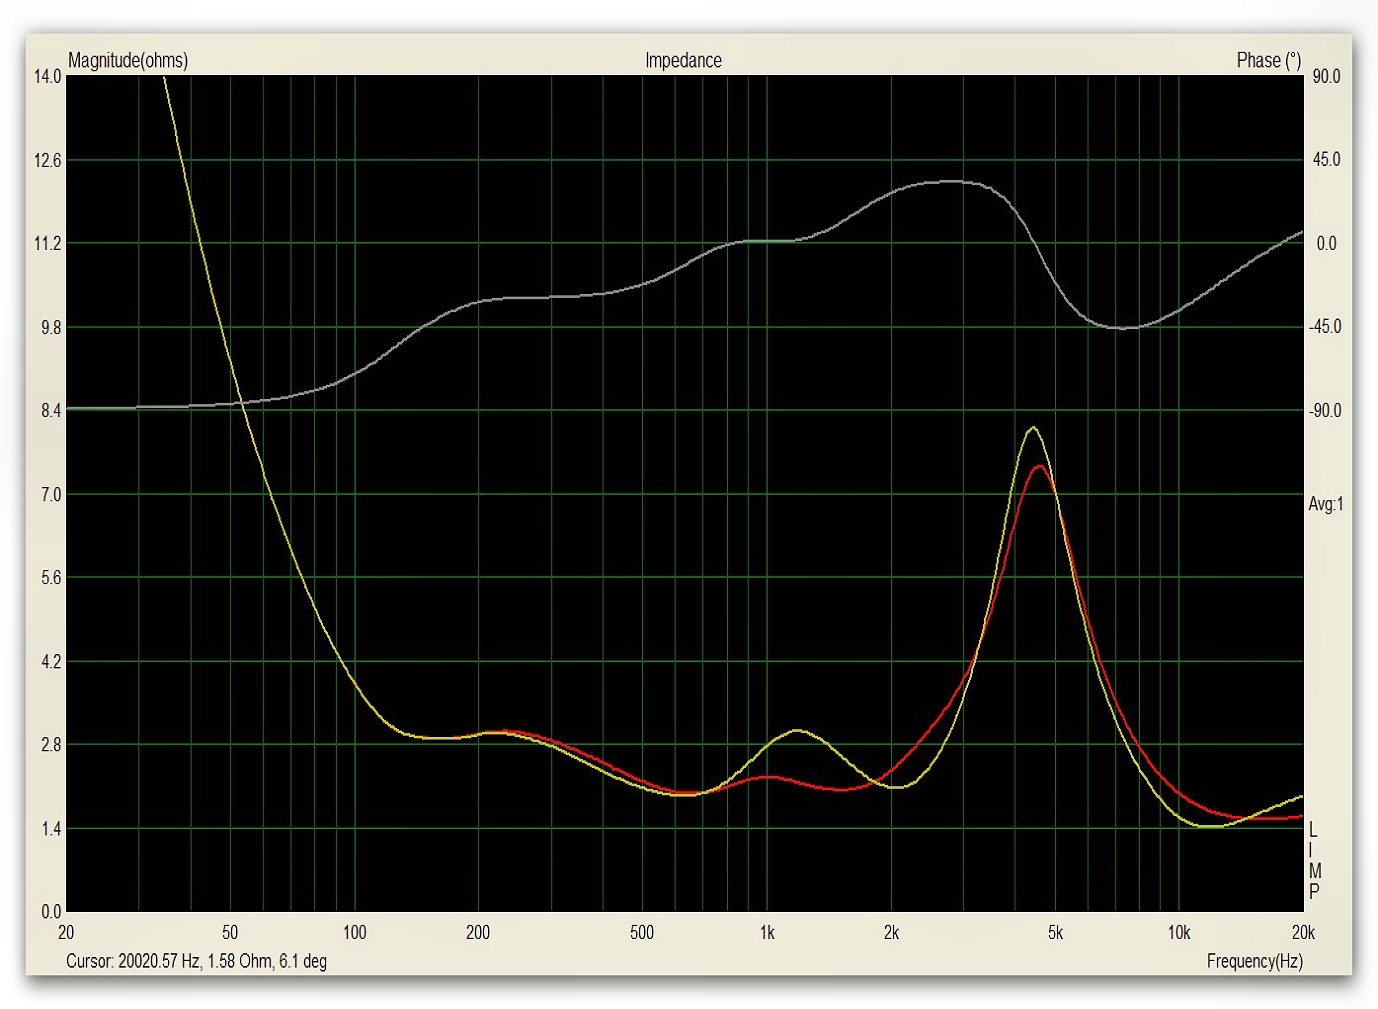The width and height of the screenshot is (1378, 1009).
Task: Click the peak of the yellow curve near 5k
Action: click(1032, 428)
